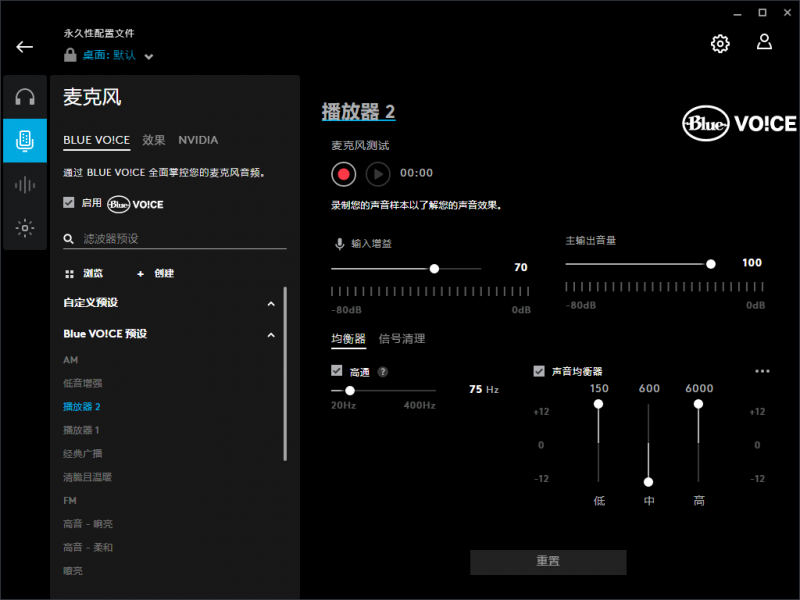This screenshot has width=800, height=600.
Task: Switch to the 信号清理 tab
Action: (x=401, y=339)
